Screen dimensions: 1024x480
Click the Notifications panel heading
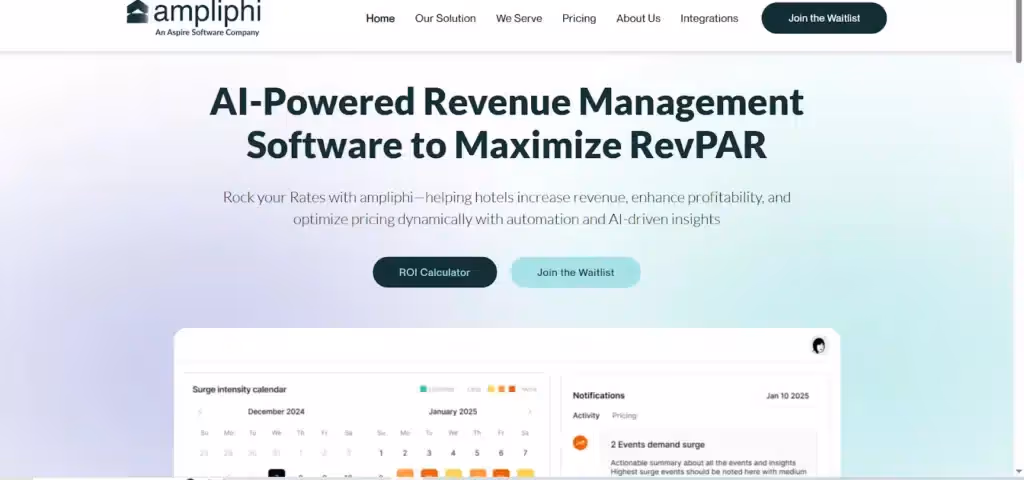pyautogui.click(x=599, y=396)
